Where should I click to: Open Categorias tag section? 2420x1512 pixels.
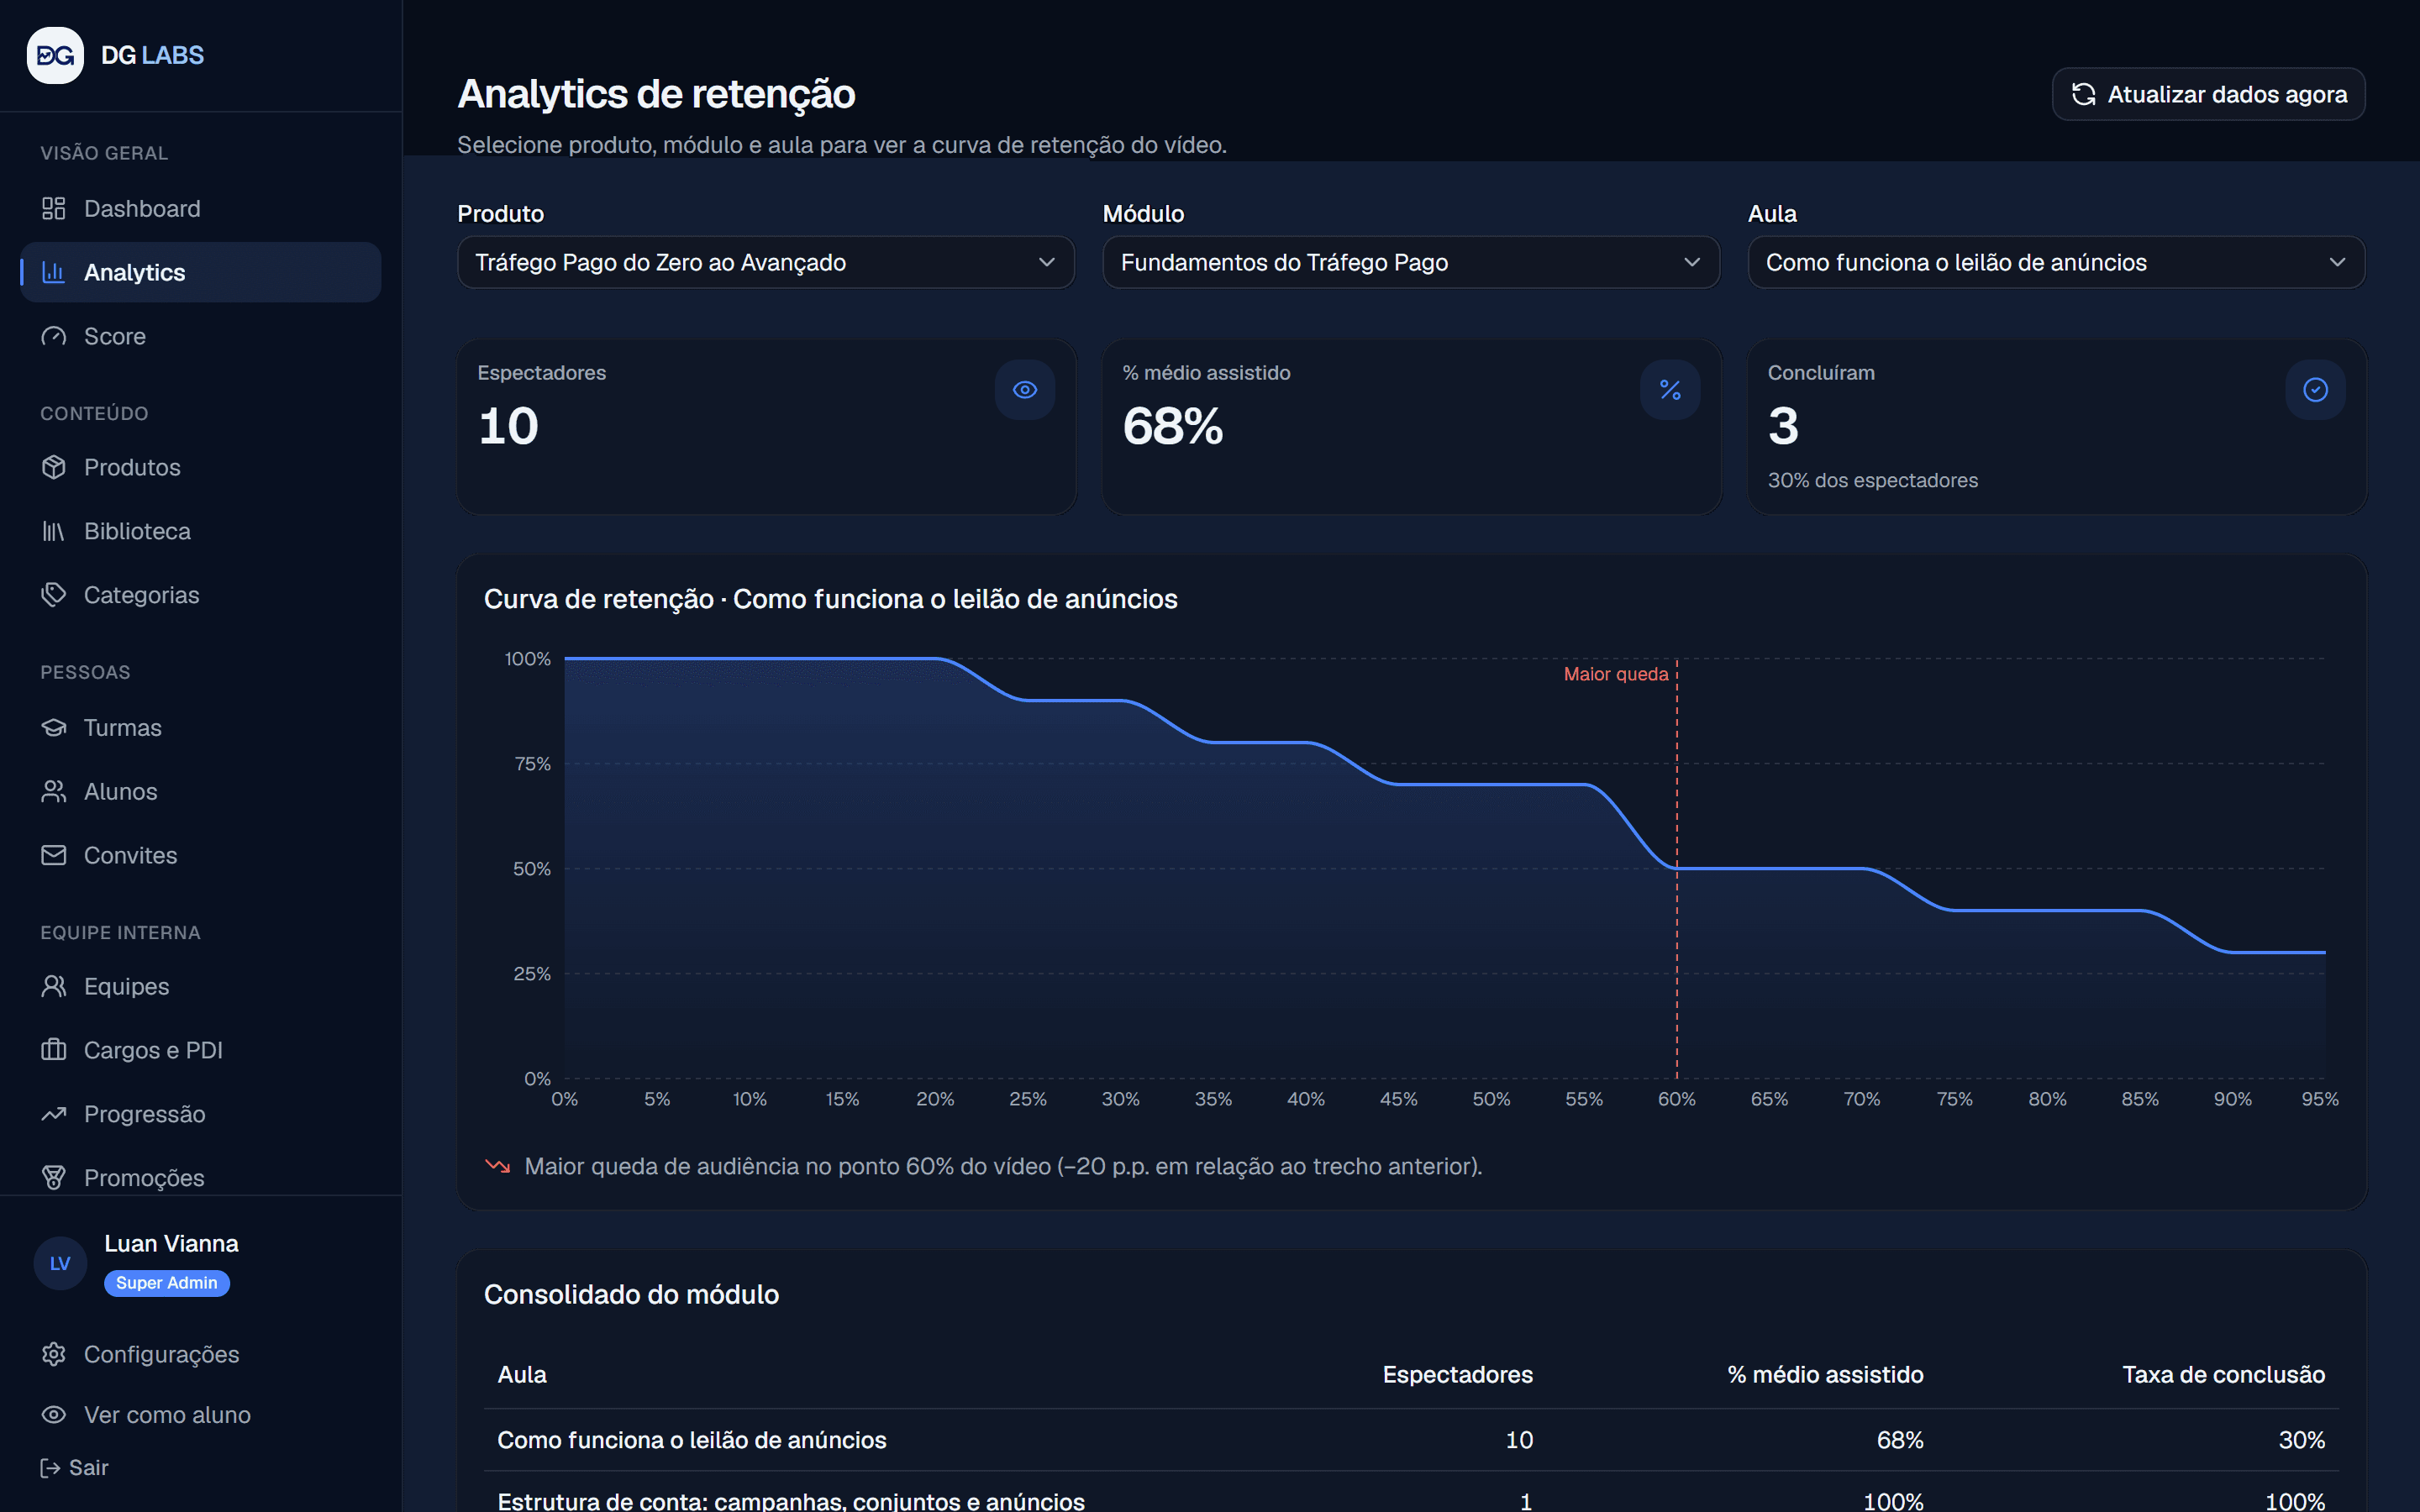click(200, 595)
